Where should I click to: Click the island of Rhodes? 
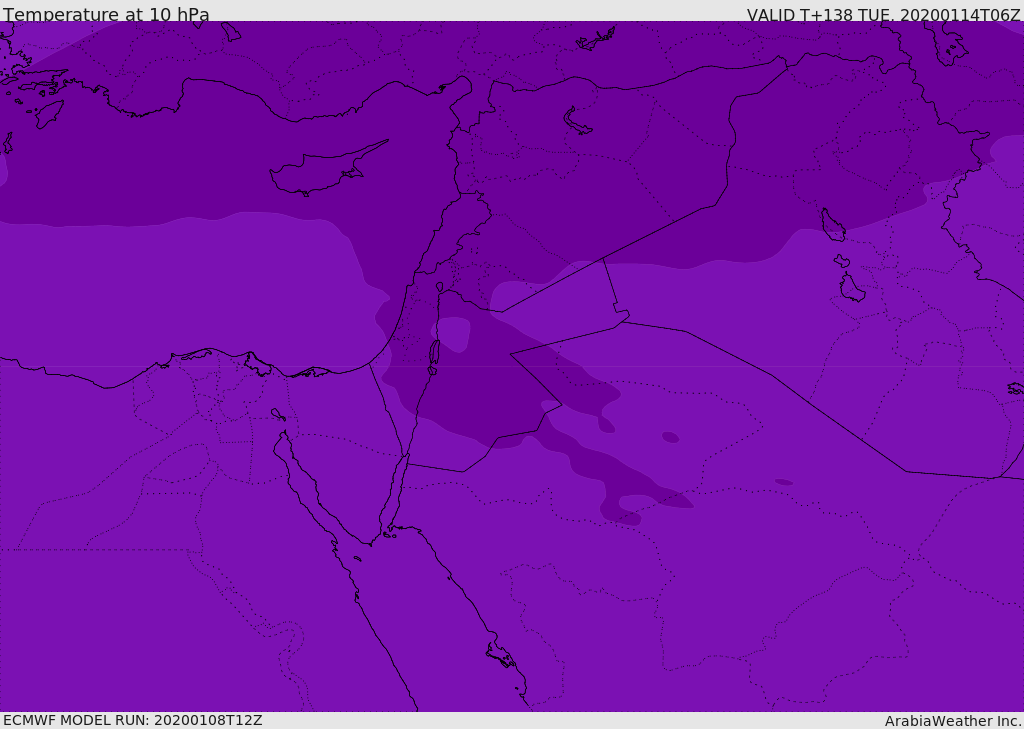click(x=49, y=114)
